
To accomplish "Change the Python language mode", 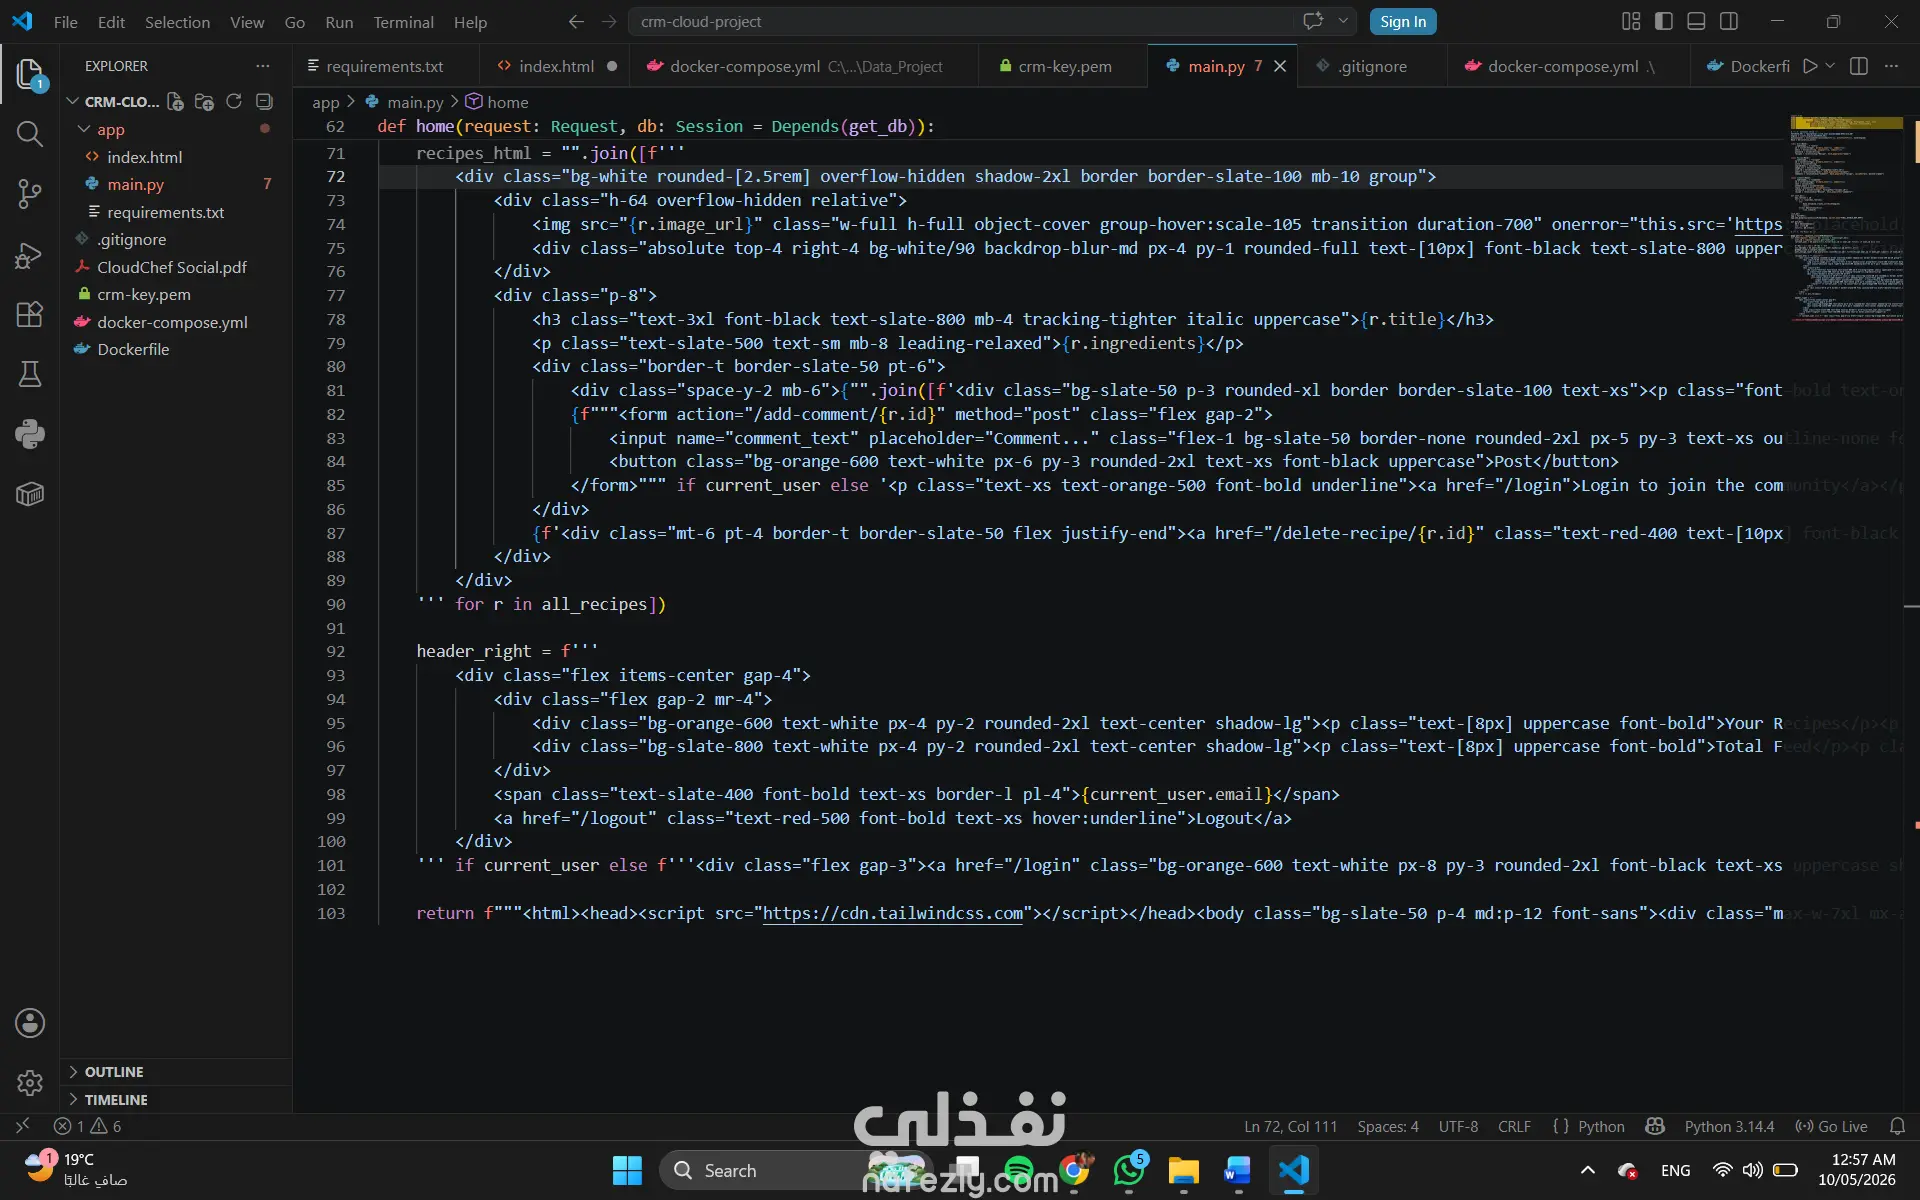I will (x=1601, y=1126).
